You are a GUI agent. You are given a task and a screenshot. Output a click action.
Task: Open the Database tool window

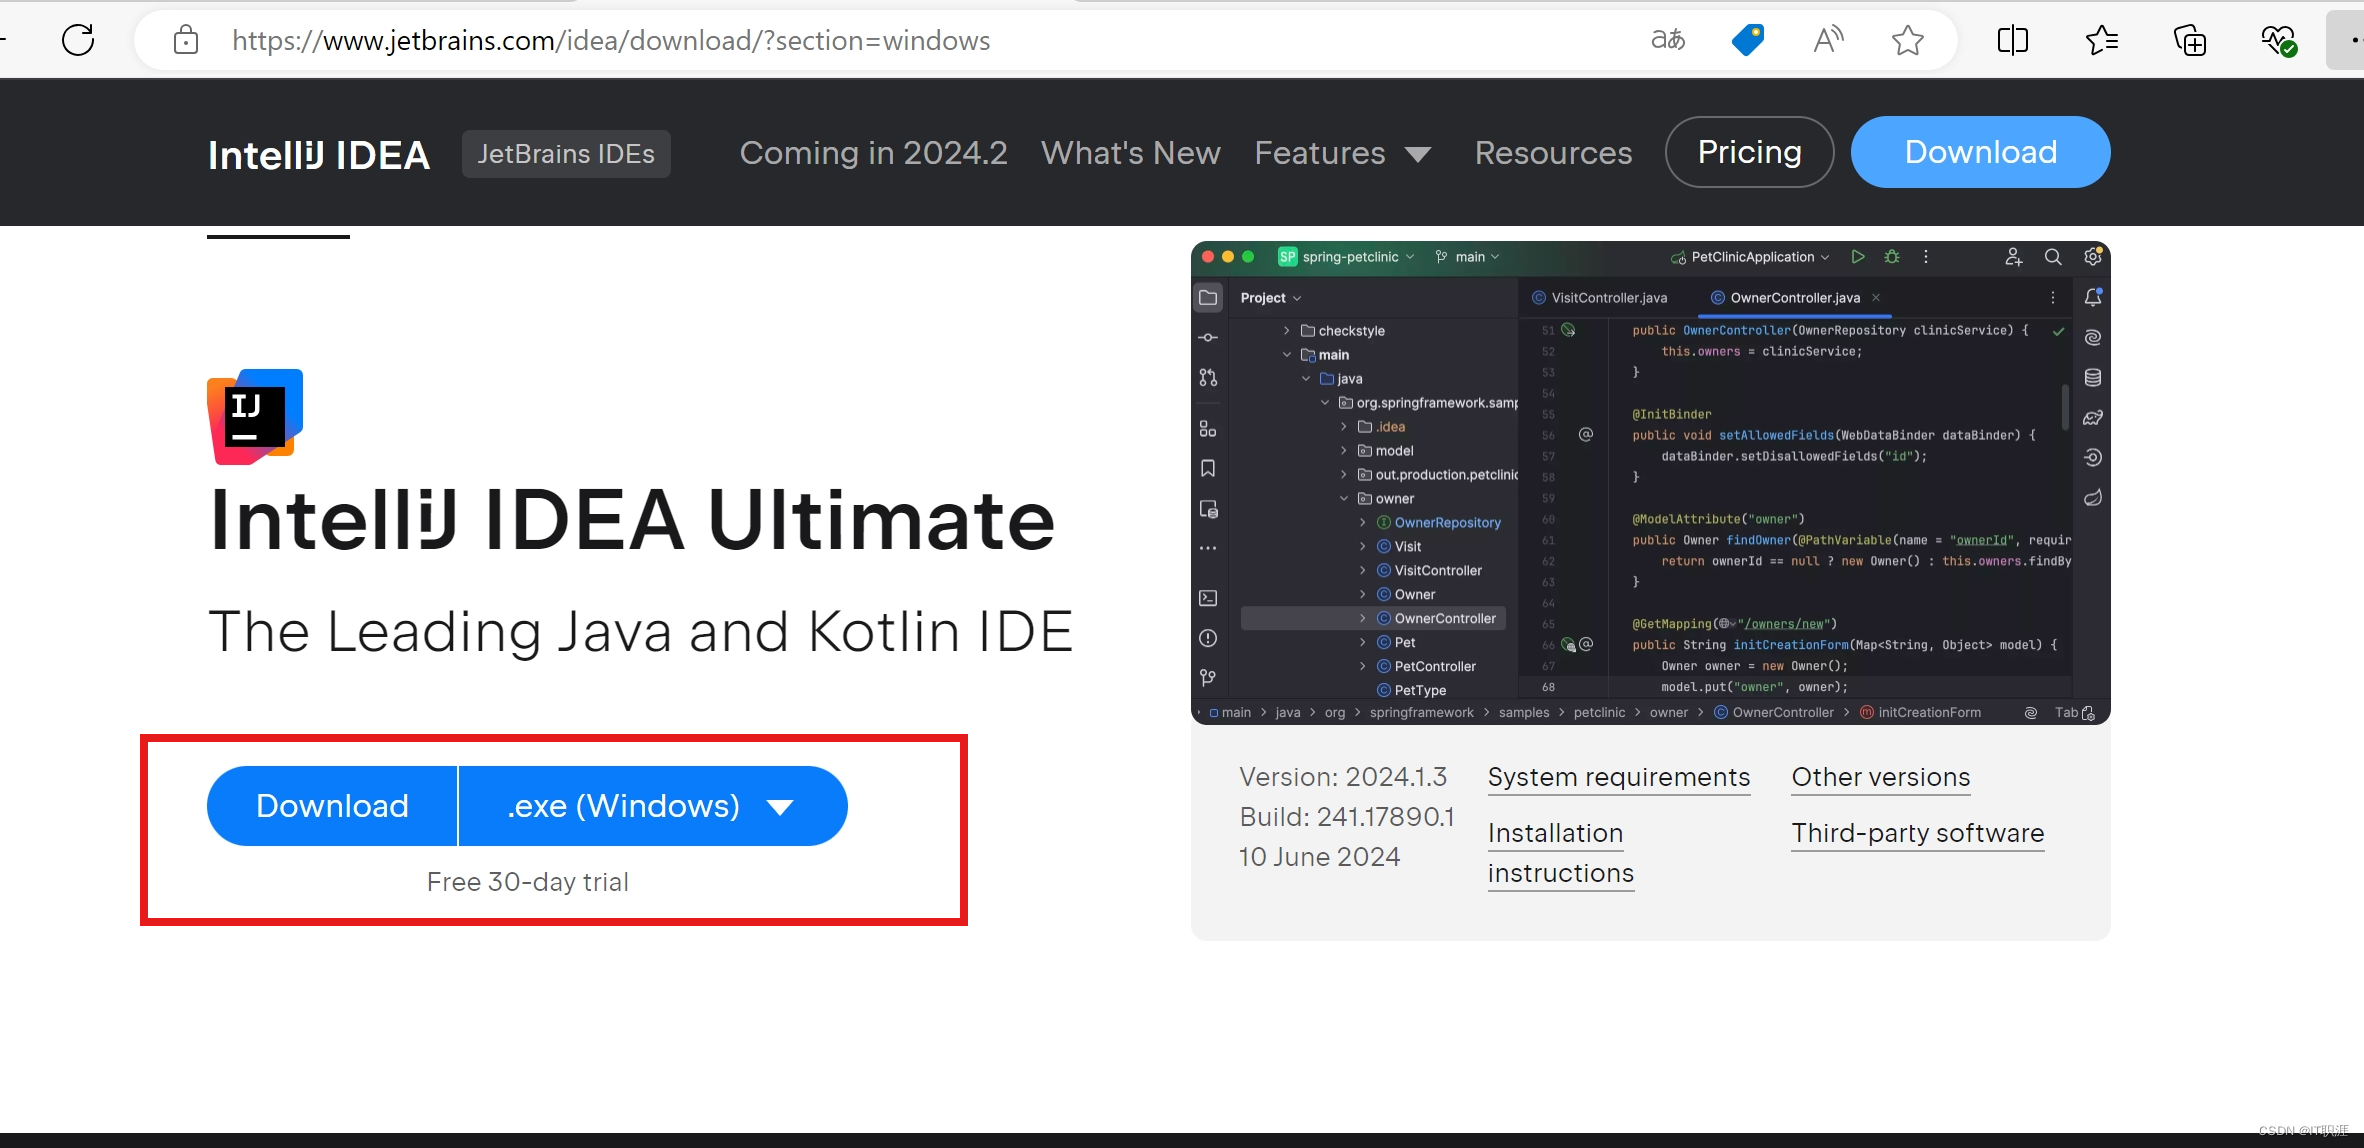pos(2094,377)
